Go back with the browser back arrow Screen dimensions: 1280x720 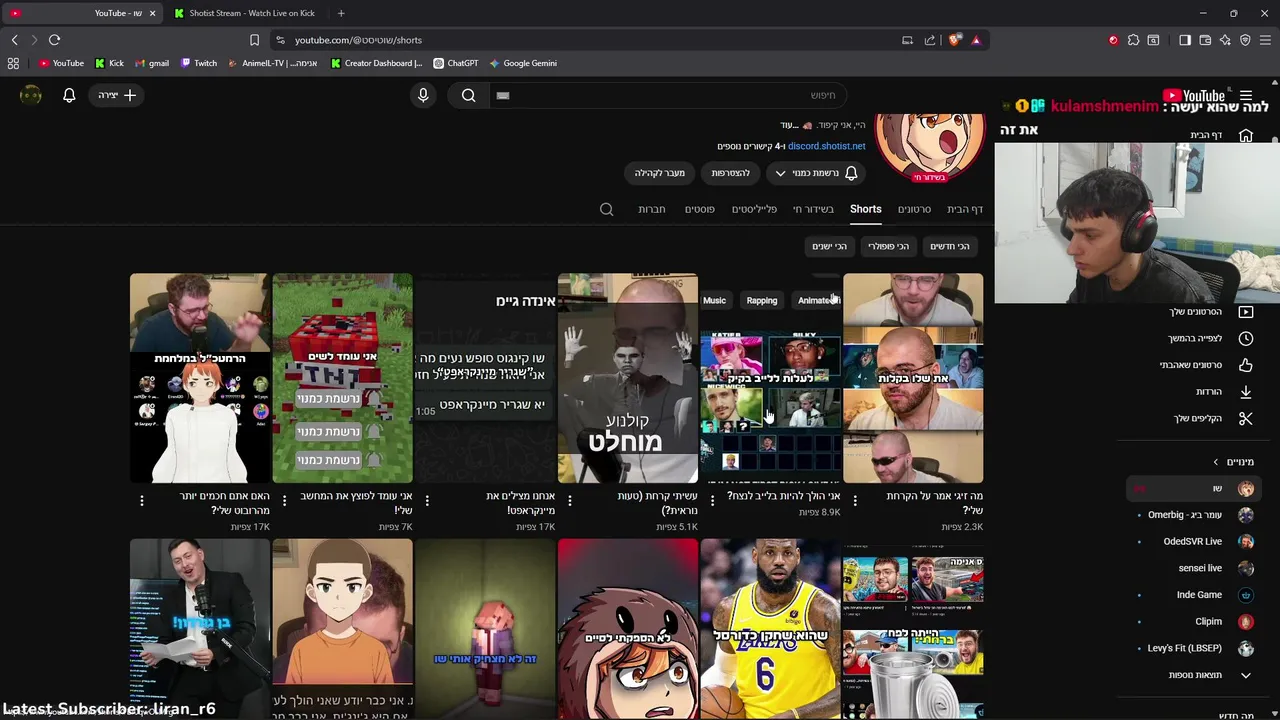point(14,40)
